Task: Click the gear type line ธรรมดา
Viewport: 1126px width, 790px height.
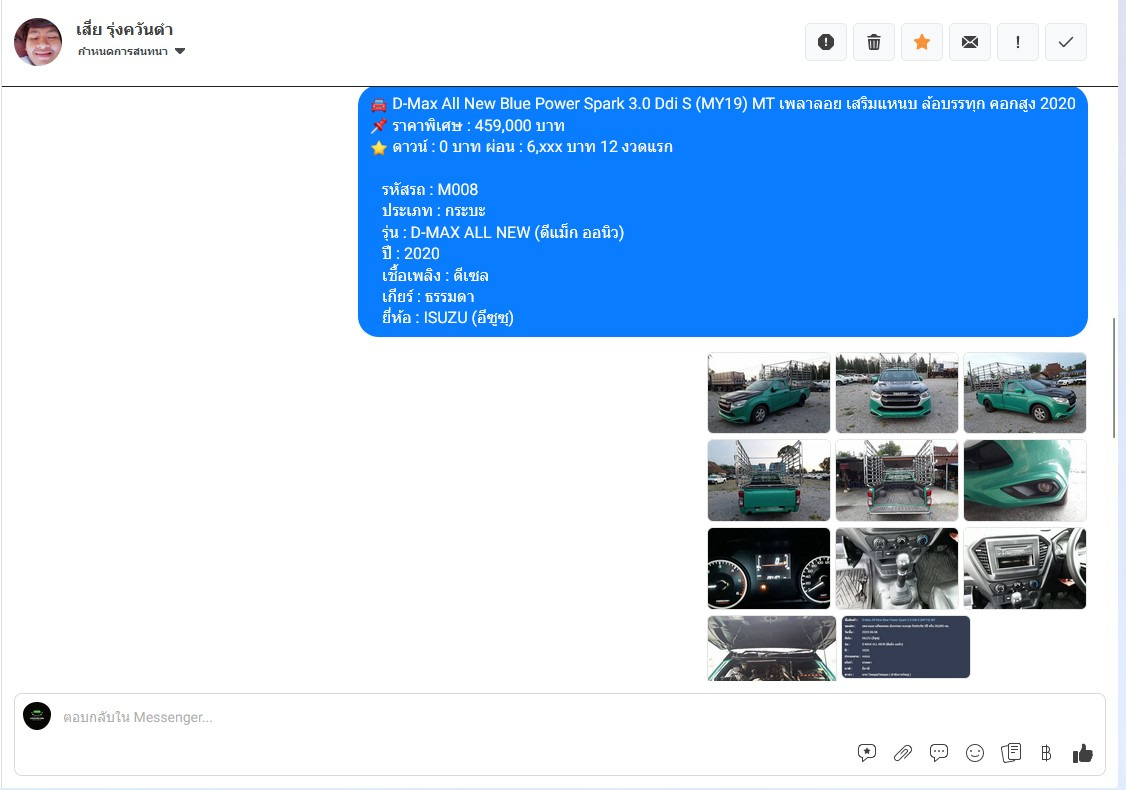Action: (427, 297)
